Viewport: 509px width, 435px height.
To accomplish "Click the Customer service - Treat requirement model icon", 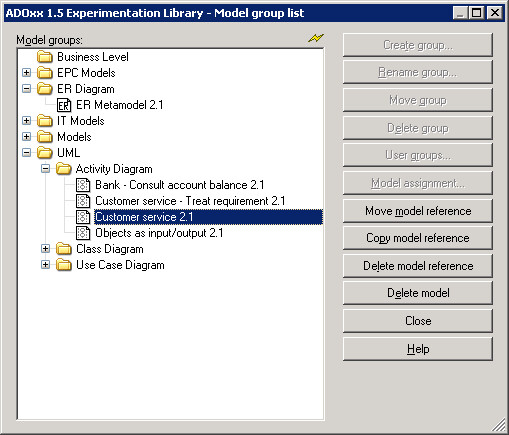I will (x=83, y=201).
